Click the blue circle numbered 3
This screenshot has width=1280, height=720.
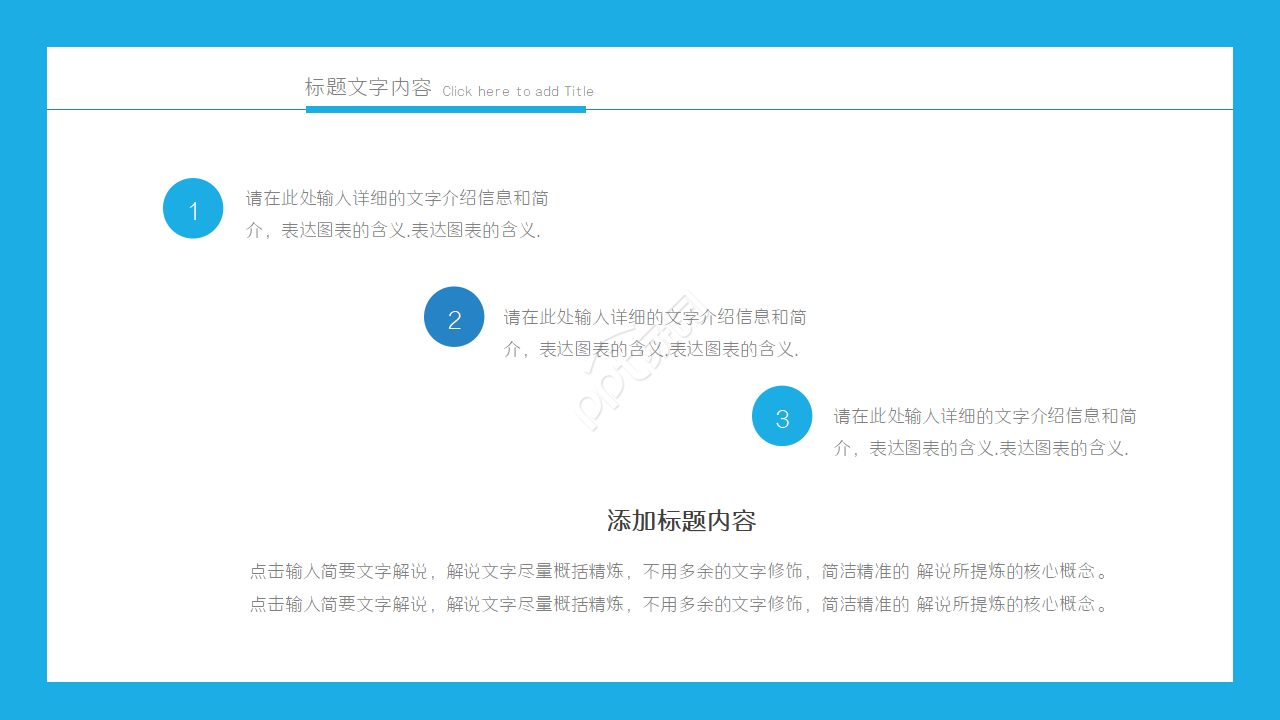click(x=781, y=416)
